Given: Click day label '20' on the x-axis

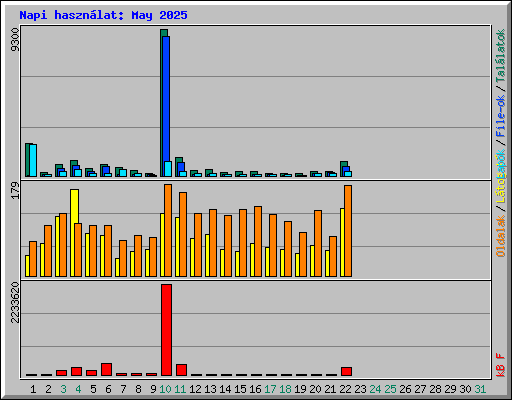Looking at the screenshot, I should pyautogui.click(x=316, y=389).
